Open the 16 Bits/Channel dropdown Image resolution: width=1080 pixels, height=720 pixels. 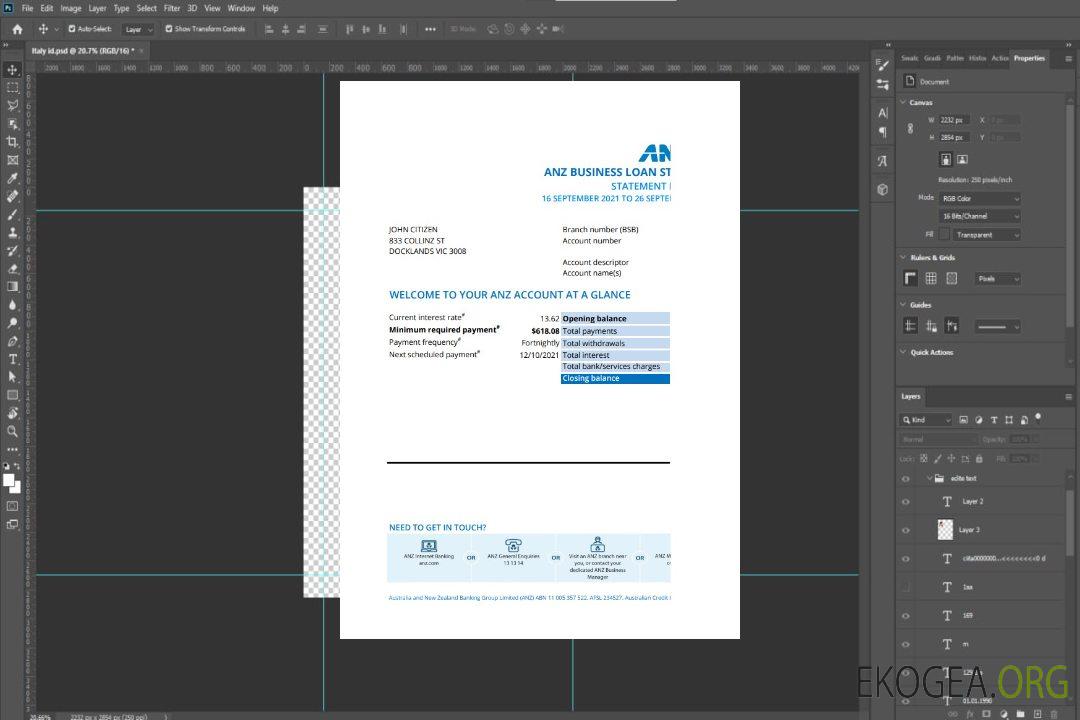(980, 216)
